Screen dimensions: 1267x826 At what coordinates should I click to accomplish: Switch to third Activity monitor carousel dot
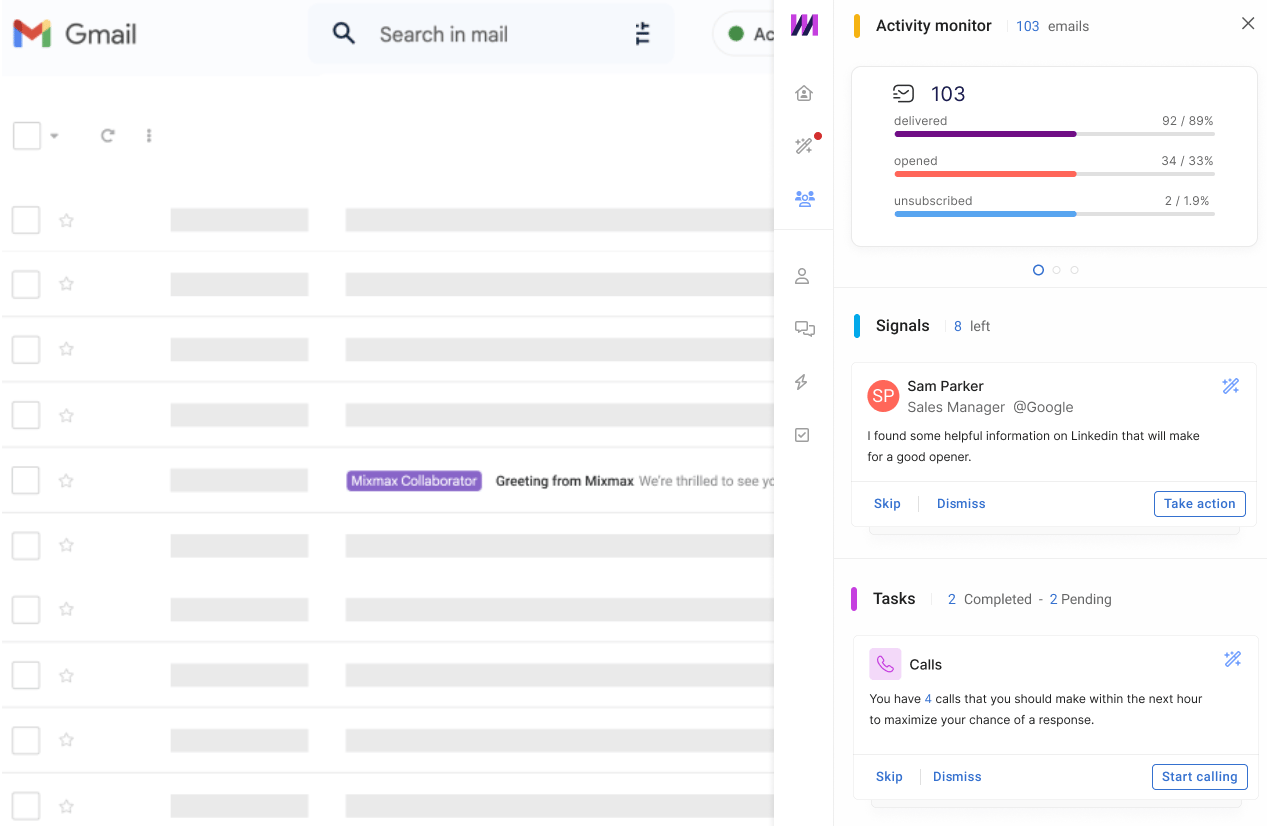pos(1075,270)
